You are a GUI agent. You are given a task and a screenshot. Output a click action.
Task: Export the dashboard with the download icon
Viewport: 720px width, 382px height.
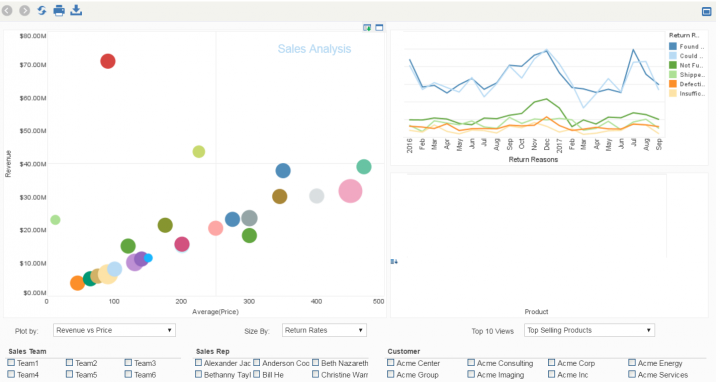tap(76, 10)
